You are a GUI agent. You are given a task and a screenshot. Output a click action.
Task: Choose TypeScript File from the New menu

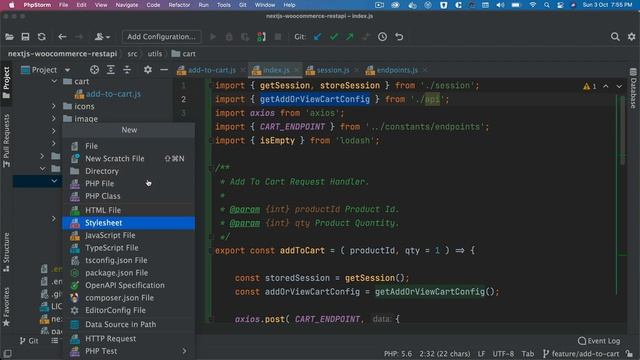(x=129, y=248)
